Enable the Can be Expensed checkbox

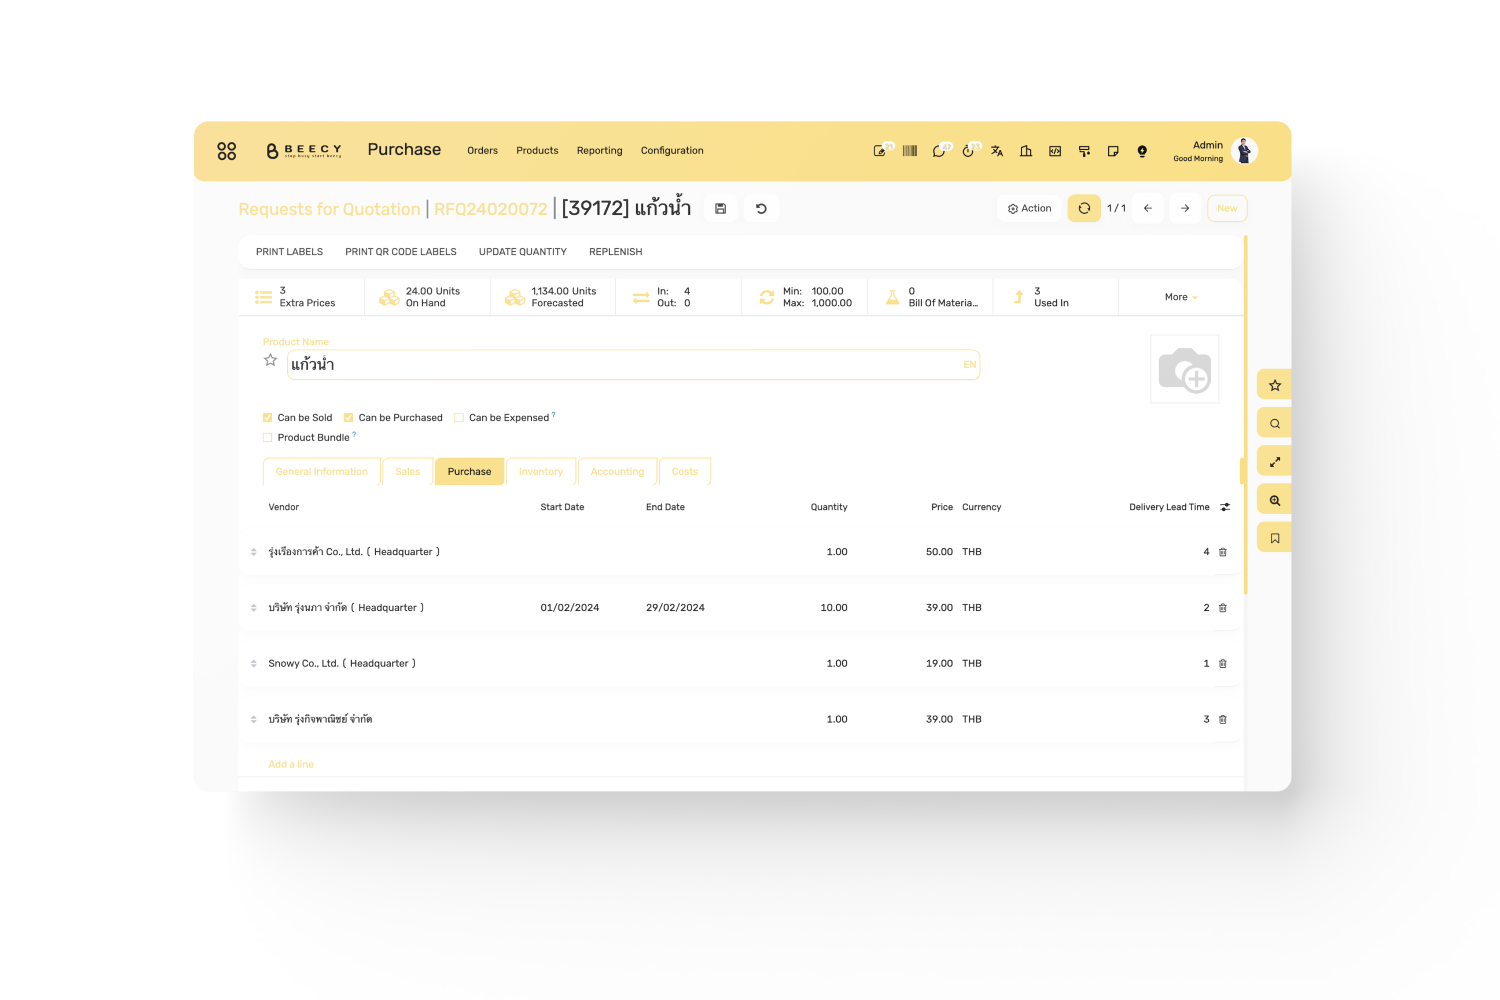coord(459,418)
